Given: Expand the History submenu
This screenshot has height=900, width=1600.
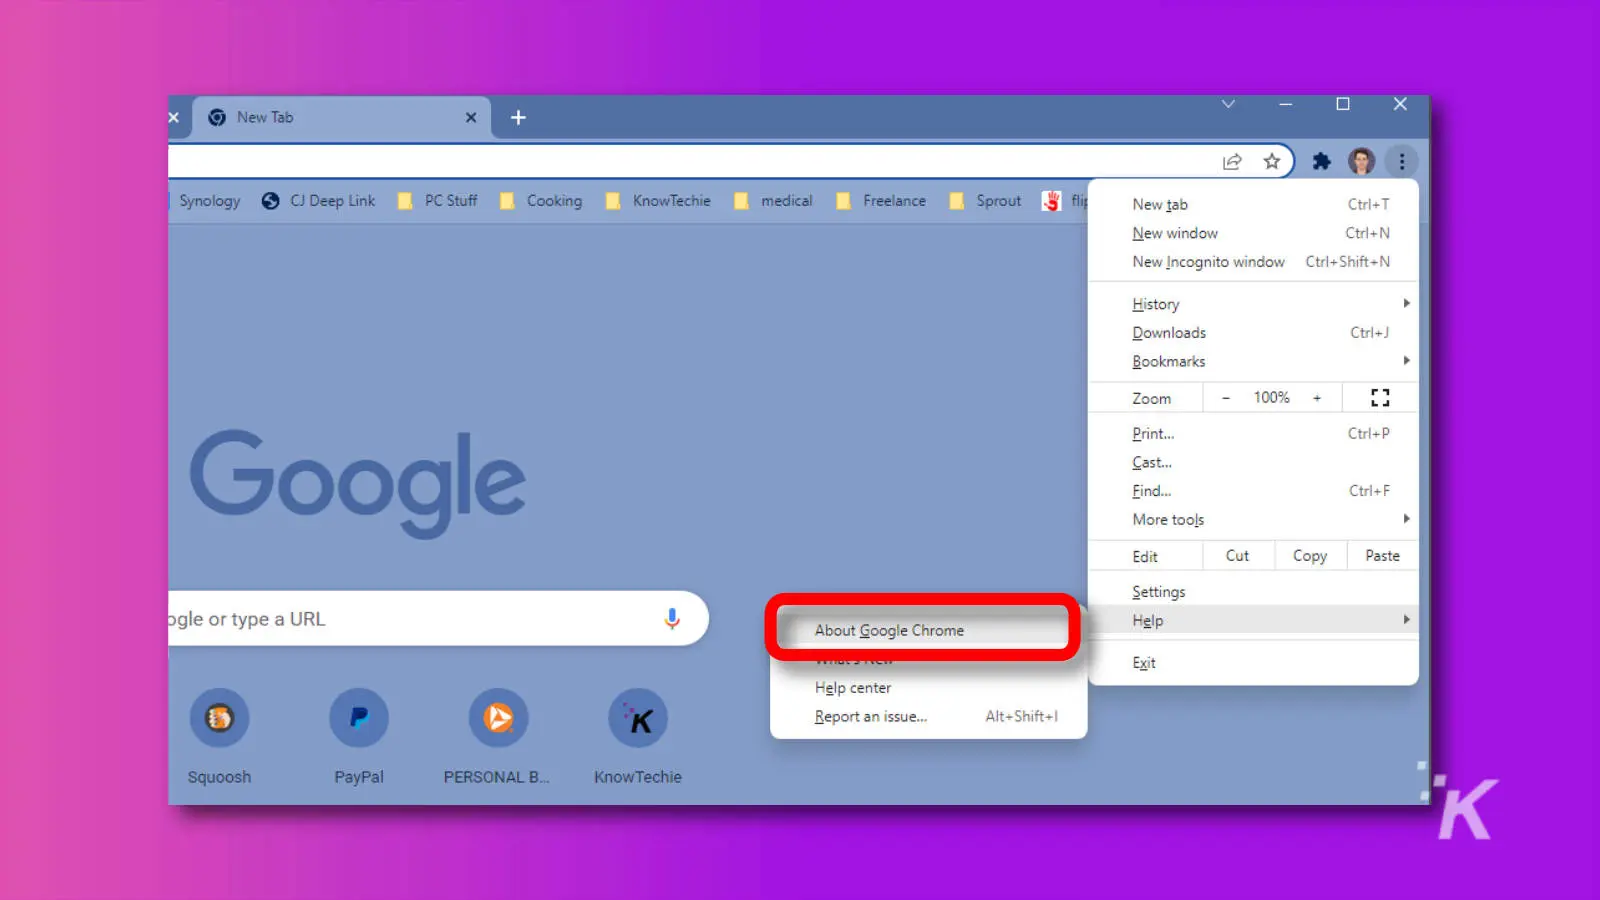Looking at the screenshot, I should (x=1253, y=304).
